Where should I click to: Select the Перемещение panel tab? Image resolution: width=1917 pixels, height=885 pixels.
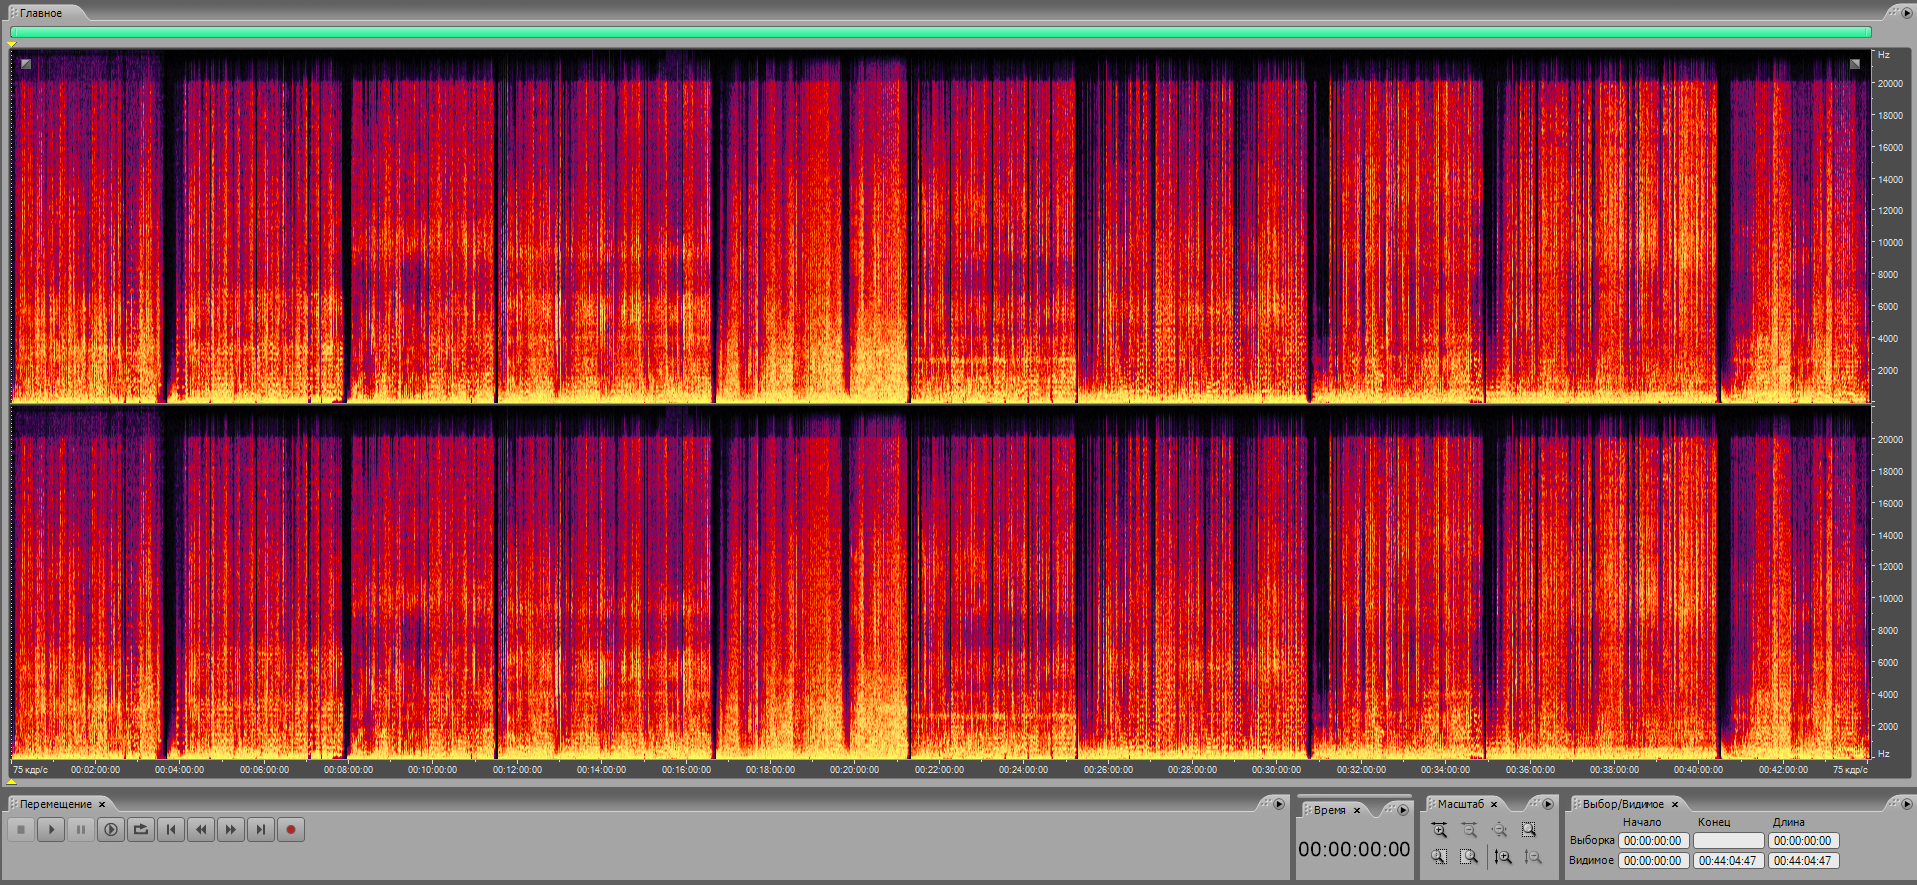click(x=55, y=804)
